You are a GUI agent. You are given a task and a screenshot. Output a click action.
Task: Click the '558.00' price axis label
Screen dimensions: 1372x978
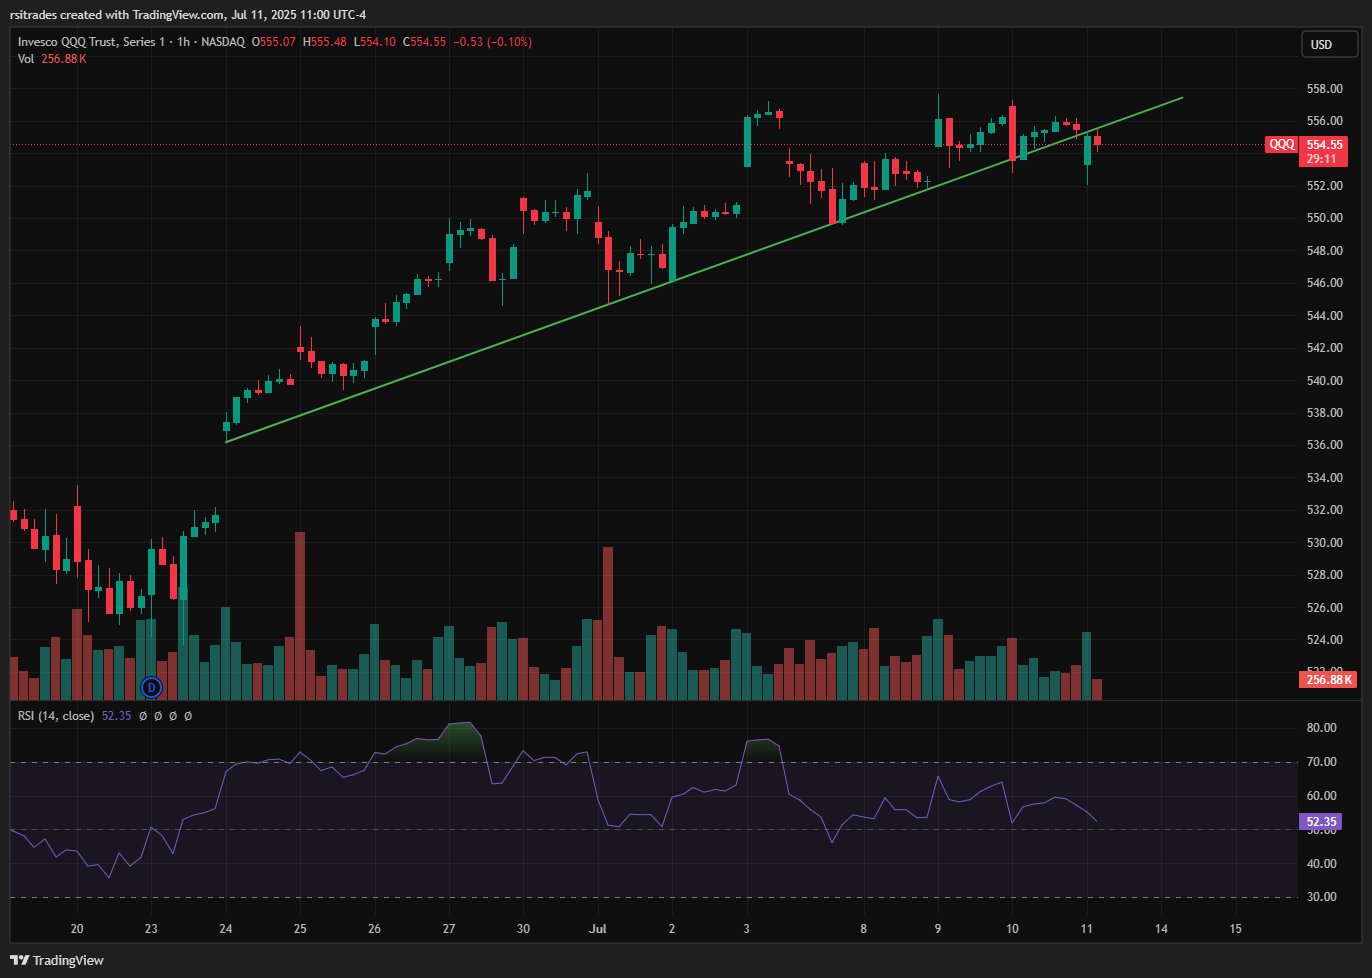(1324, 89)
